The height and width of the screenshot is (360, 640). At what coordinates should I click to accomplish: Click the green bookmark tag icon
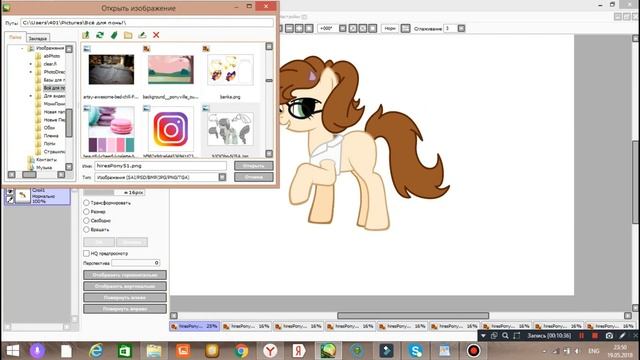tap(114, 35)
